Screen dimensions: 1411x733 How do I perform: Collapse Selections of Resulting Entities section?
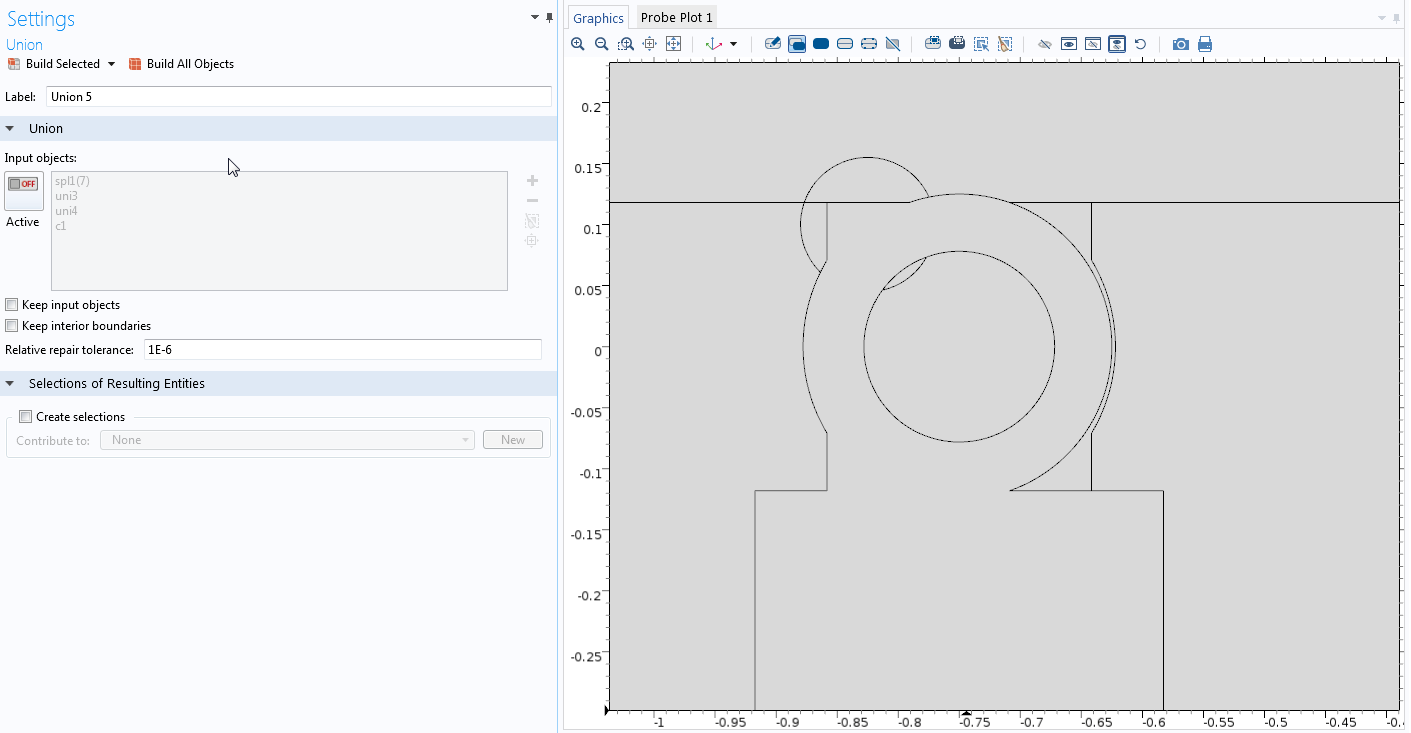[10, 384]
